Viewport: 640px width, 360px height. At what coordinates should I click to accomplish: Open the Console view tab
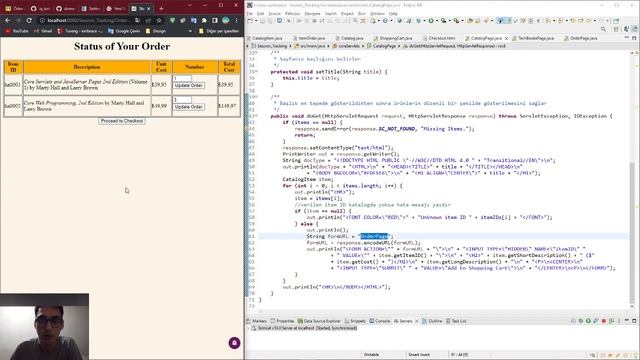click(x=380, y=321)
